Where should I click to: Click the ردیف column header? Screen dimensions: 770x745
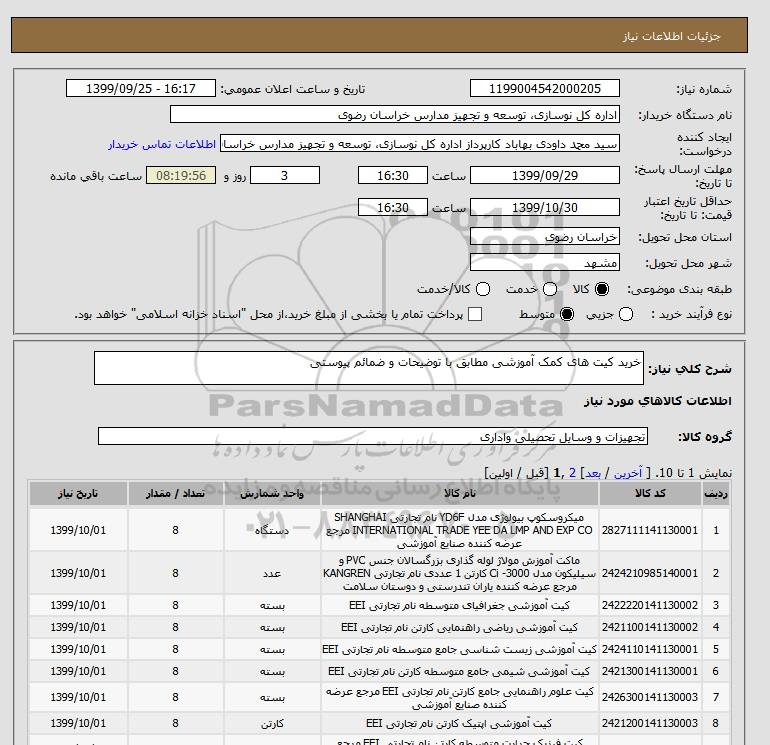tap(715, 494)
